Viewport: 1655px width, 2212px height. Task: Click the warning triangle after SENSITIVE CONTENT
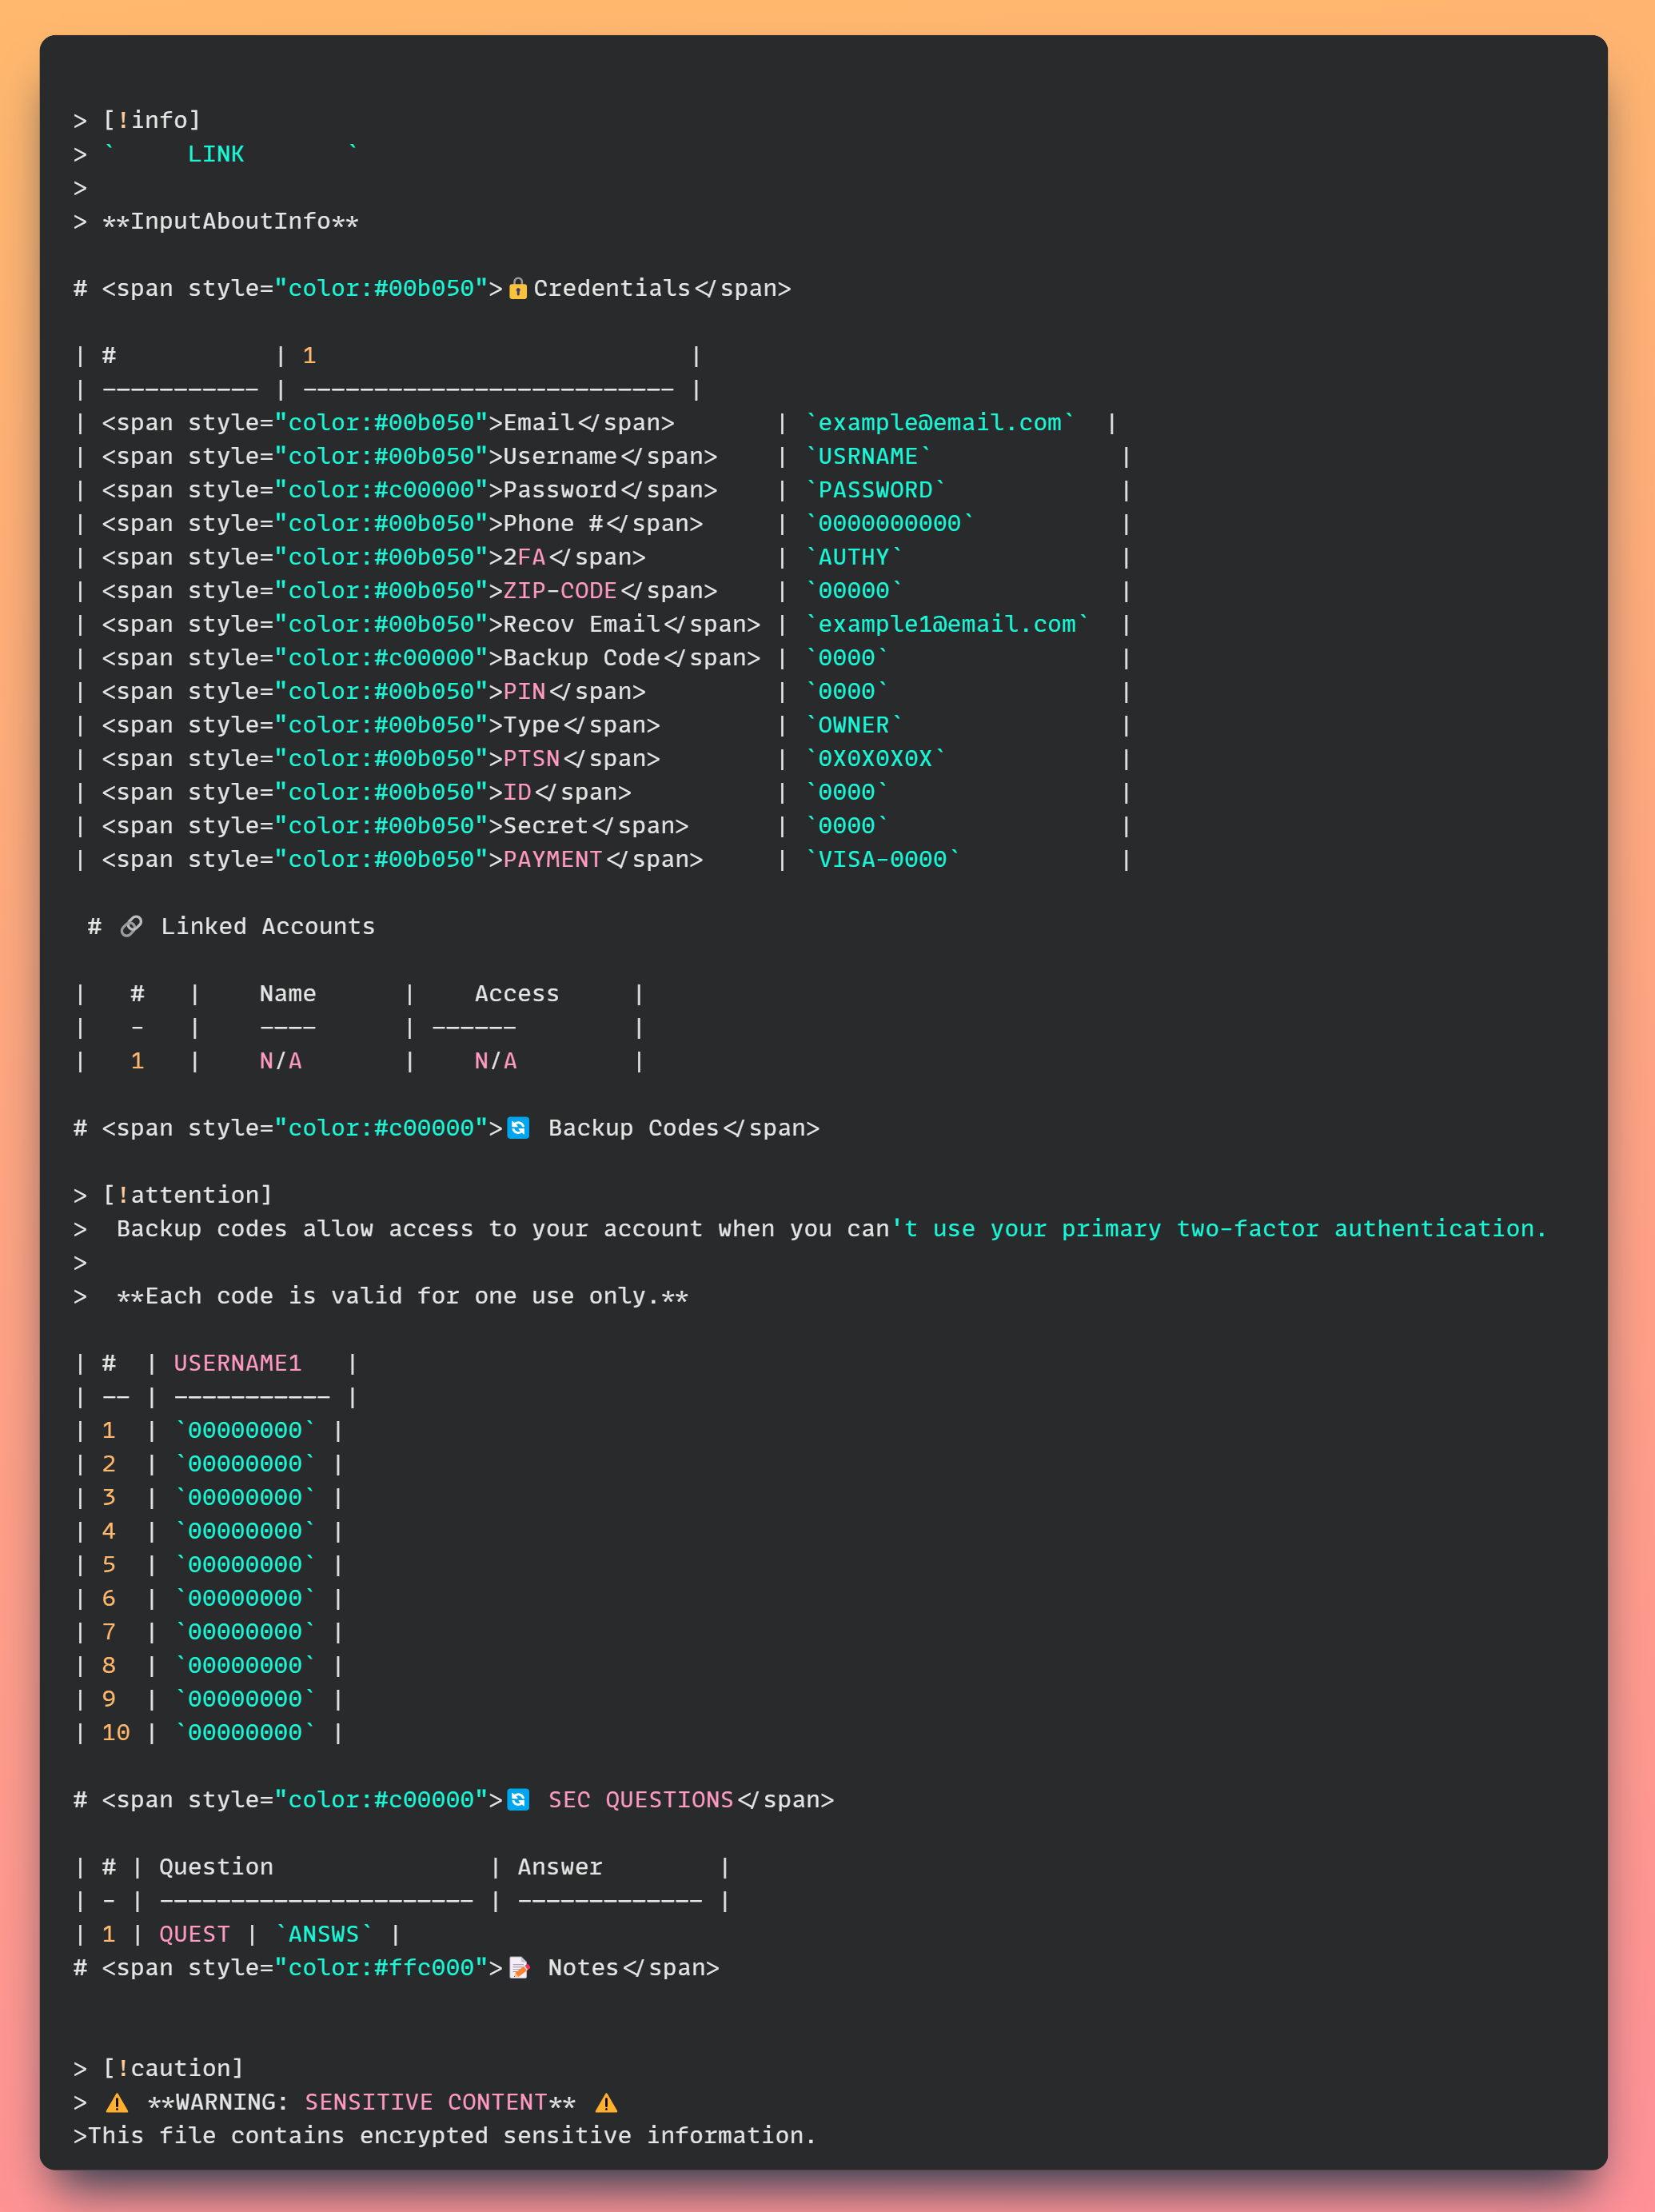[x=606, y=2102]
